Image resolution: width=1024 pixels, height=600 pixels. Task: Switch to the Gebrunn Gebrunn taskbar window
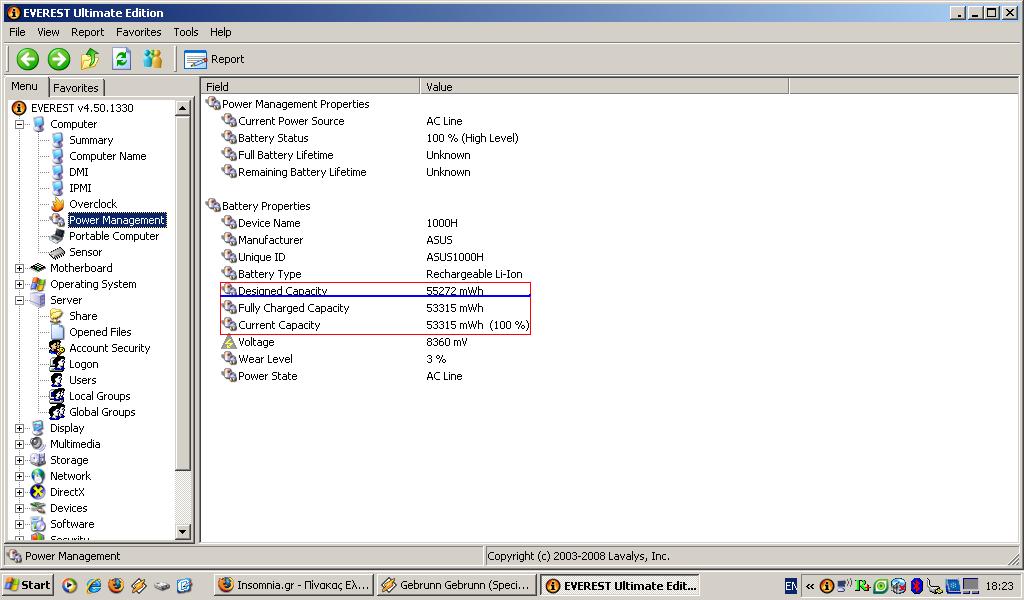(x=456, y=585)
